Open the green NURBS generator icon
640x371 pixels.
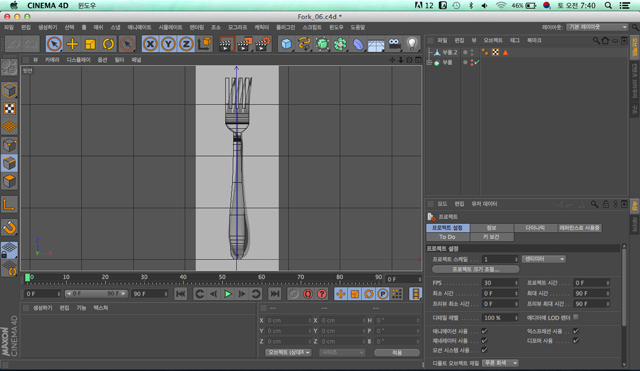[x=322, y=44]
